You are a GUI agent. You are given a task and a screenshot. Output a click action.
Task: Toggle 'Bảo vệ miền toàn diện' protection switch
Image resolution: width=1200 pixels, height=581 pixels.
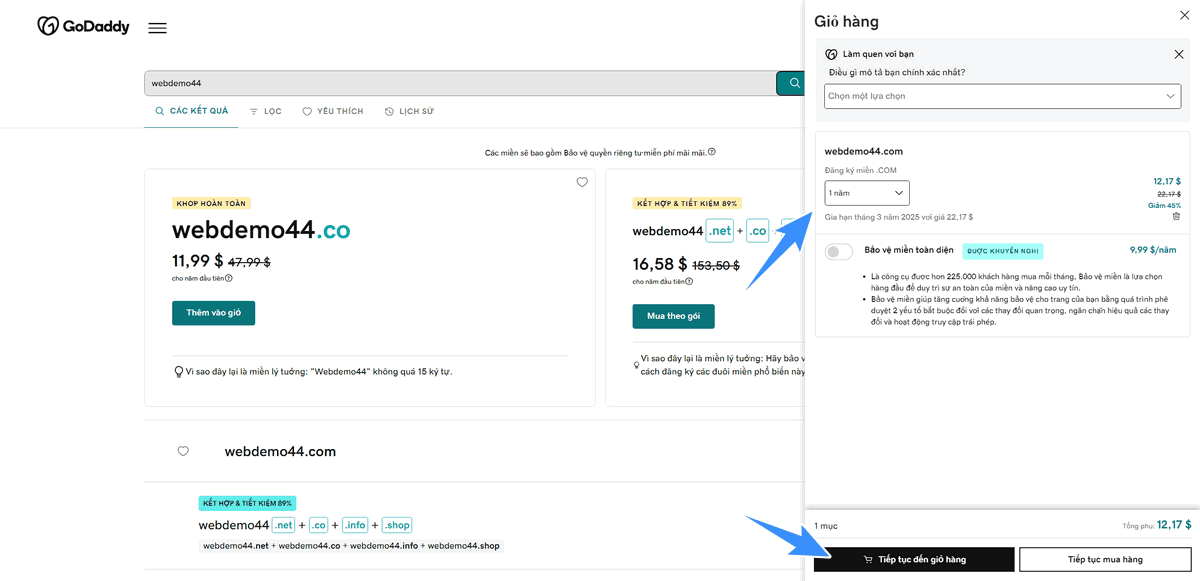pos(839,251)
